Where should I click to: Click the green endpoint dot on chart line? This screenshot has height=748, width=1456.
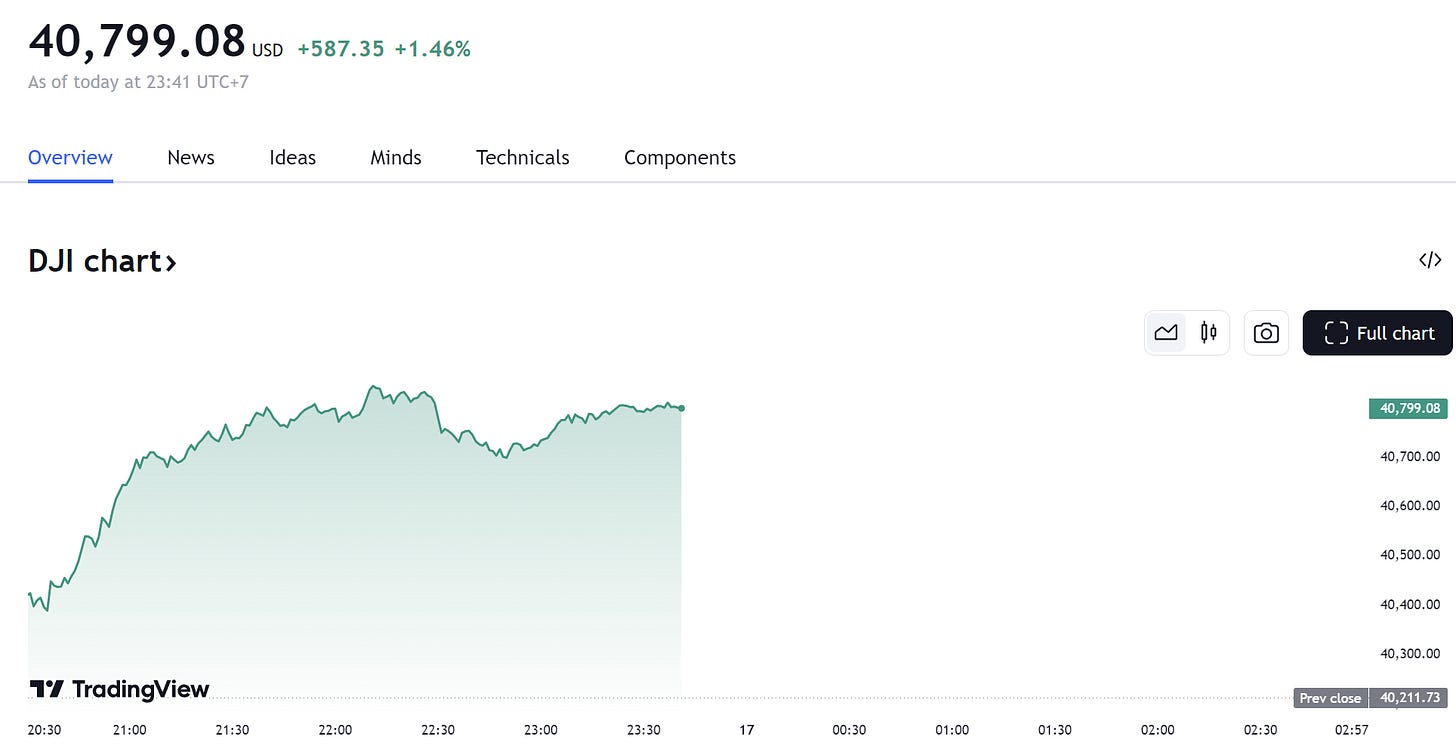[x=681, y=408]
